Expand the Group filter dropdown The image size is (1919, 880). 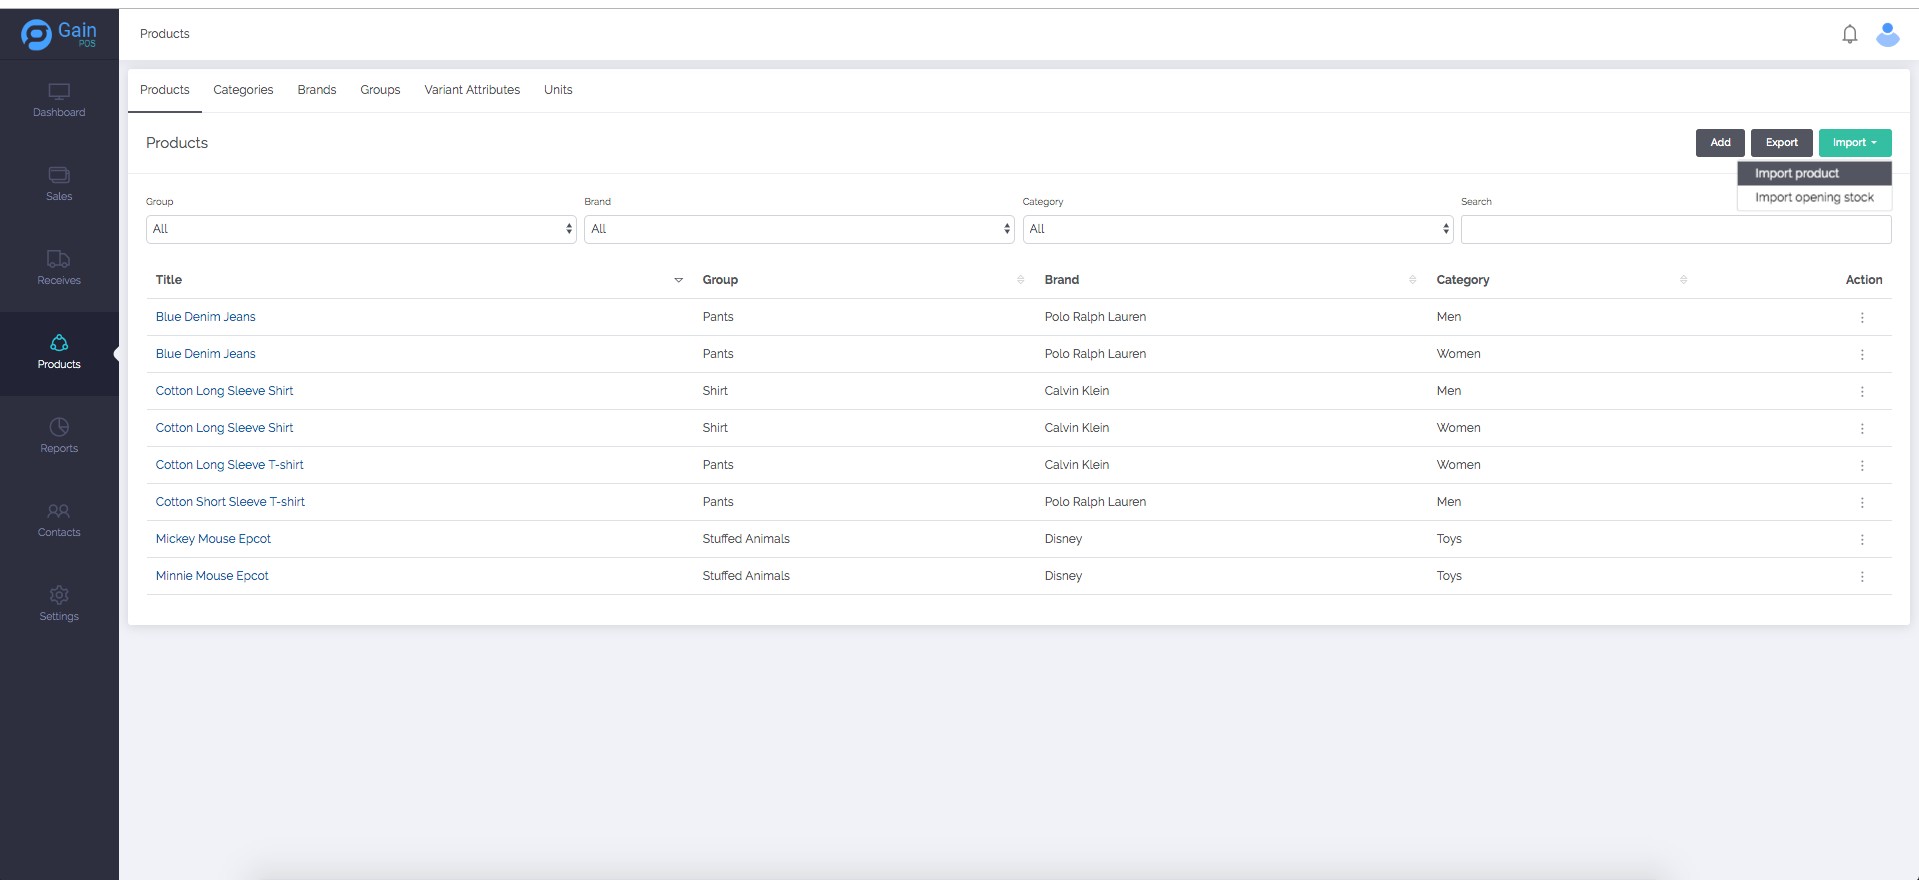360,229
